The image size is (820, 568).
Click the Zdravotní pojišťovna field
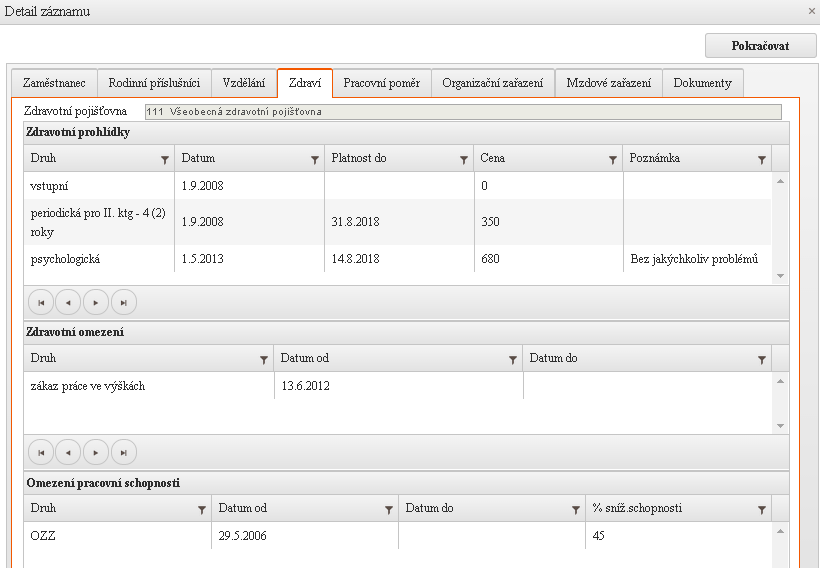(462, 112)
